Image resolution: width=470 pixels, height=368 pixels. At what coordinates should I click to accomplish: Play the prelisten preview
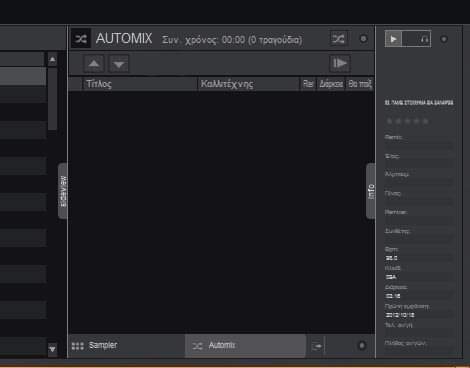point(393,39)
